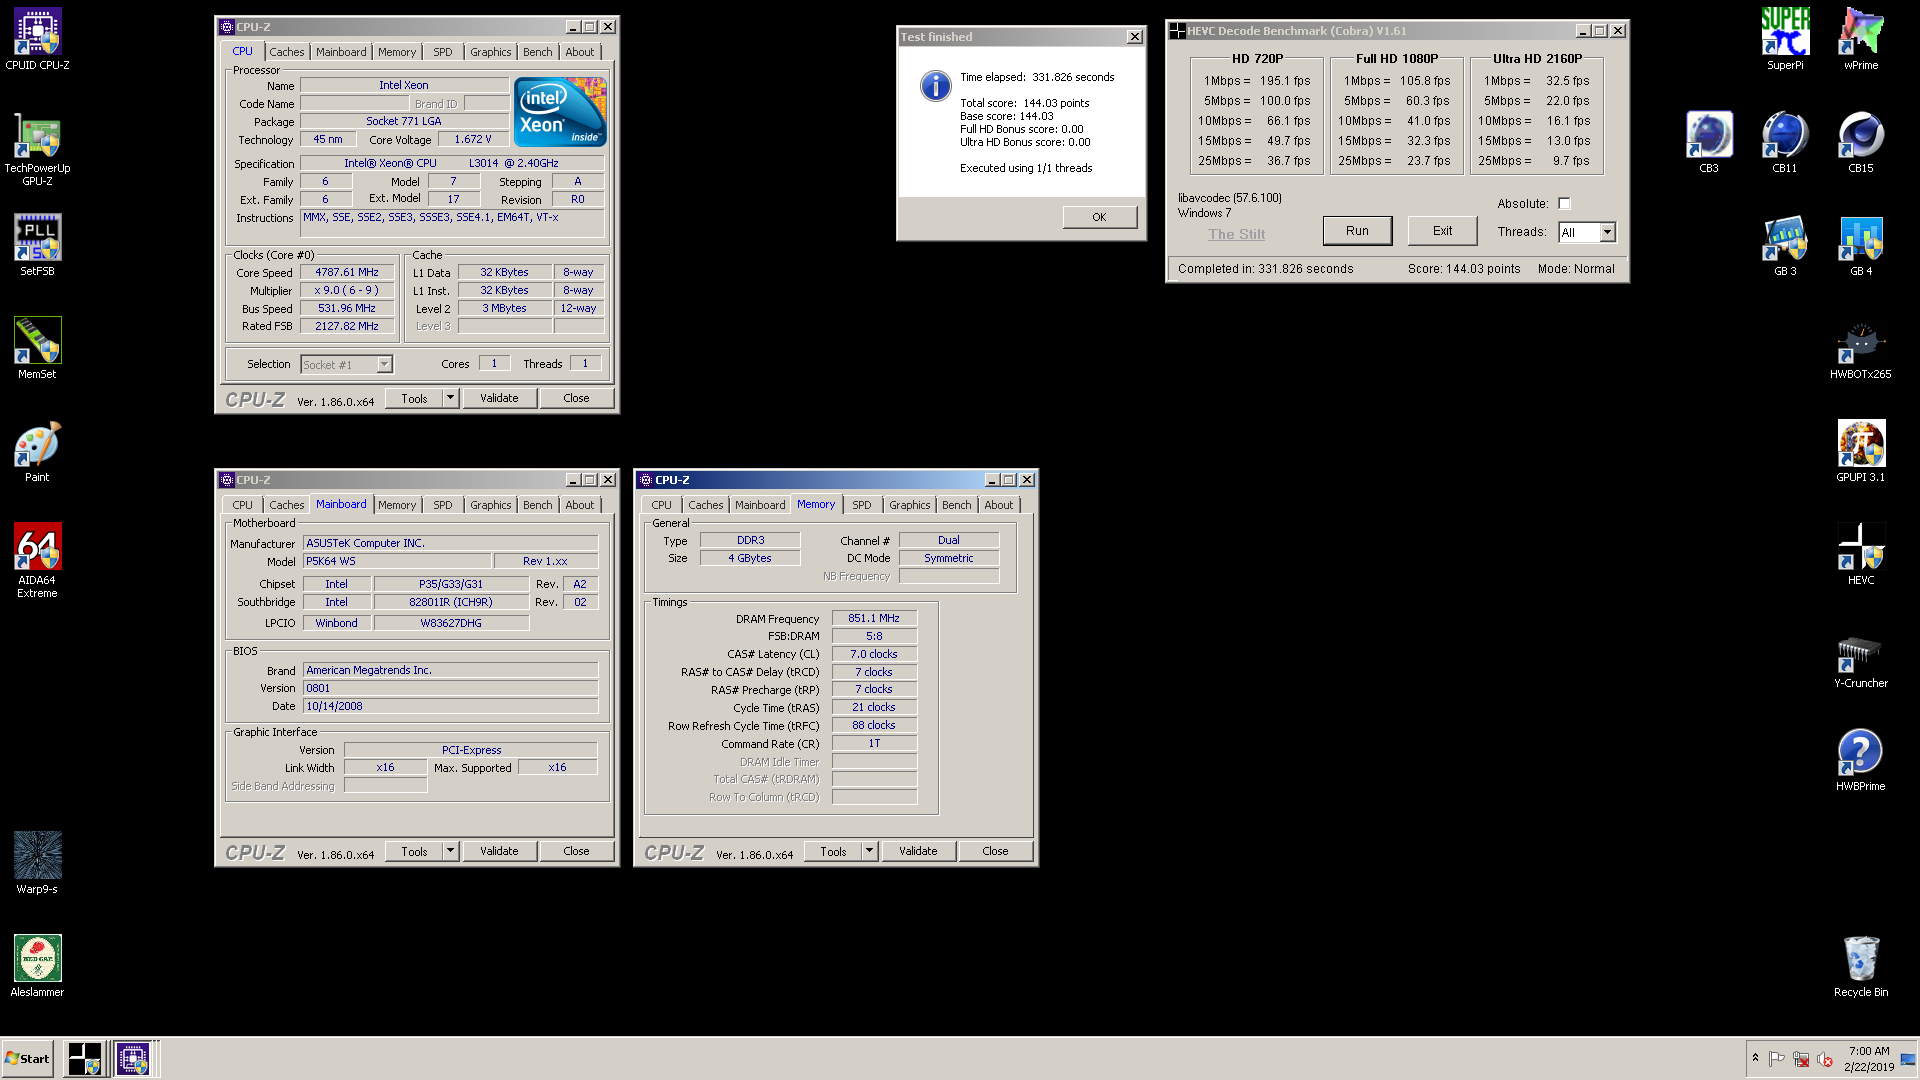Click the CPU-Z taskbar button
Screen dimensions: 1920x1080
tap(133, 1059)
